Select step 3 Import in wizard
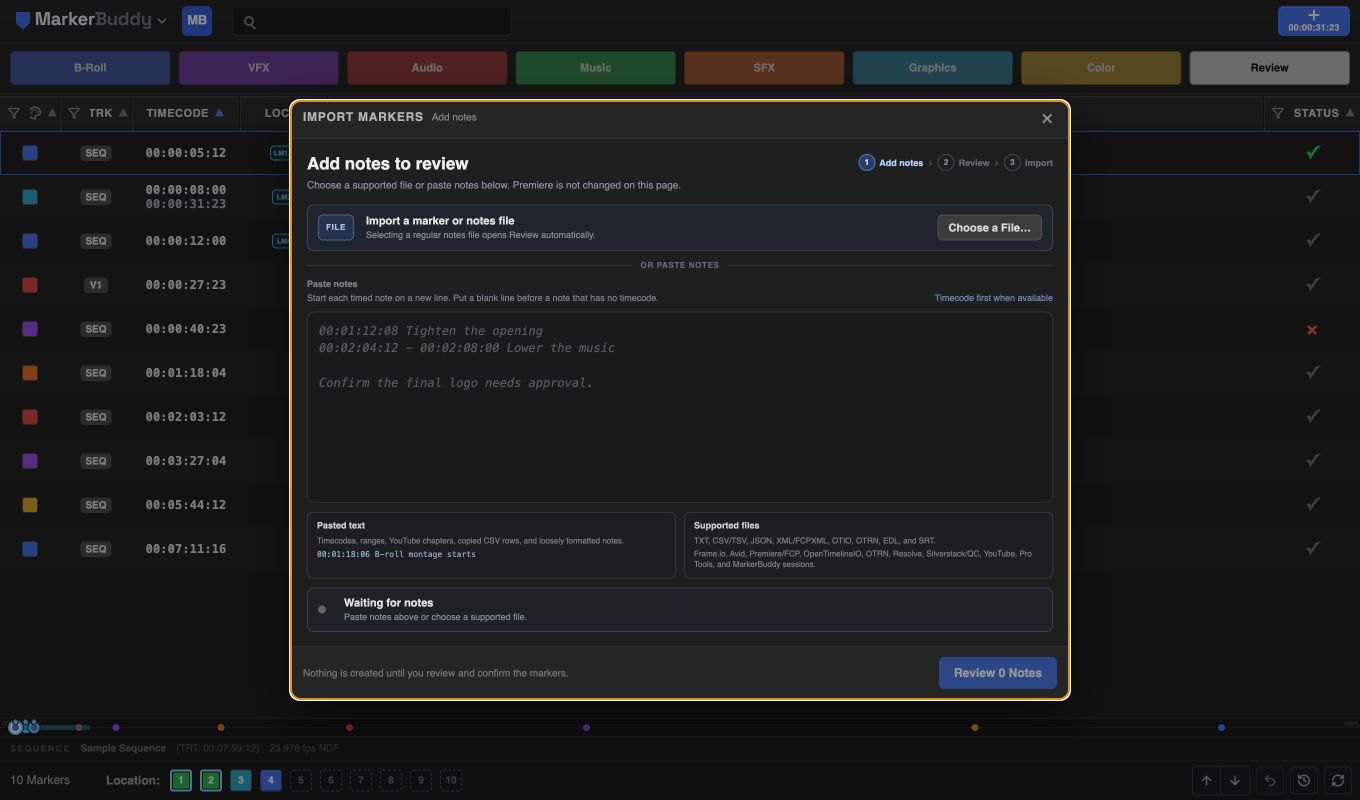Image resolution: width=1360 pixels, height=800 pixels. click(1029, 162)
